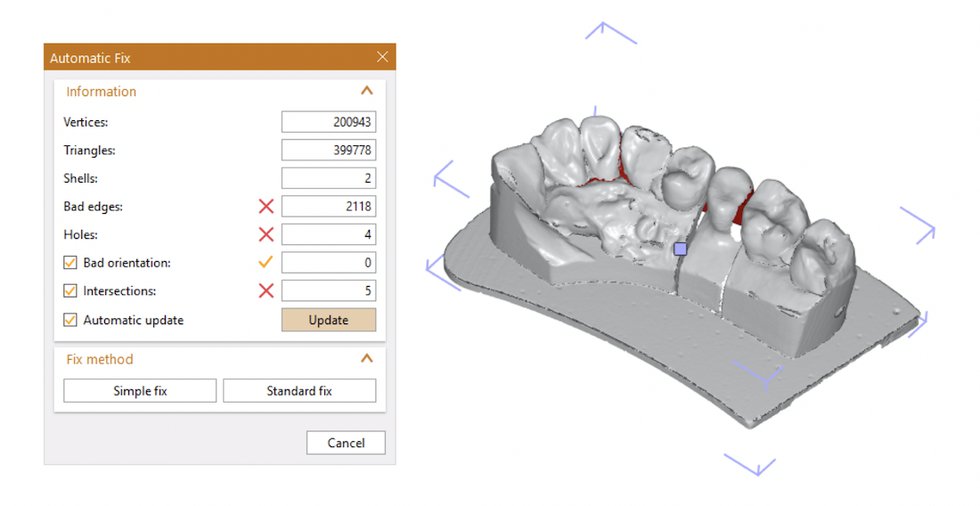Select the Vertices value field
The width and height of the screenshot is (980, 506).
coord(329,122)
